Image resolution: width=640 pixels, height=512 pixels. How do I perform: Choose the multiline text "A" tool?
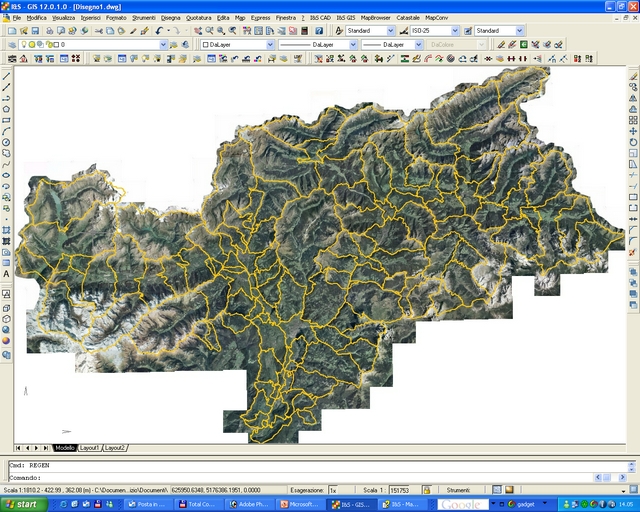6,274
